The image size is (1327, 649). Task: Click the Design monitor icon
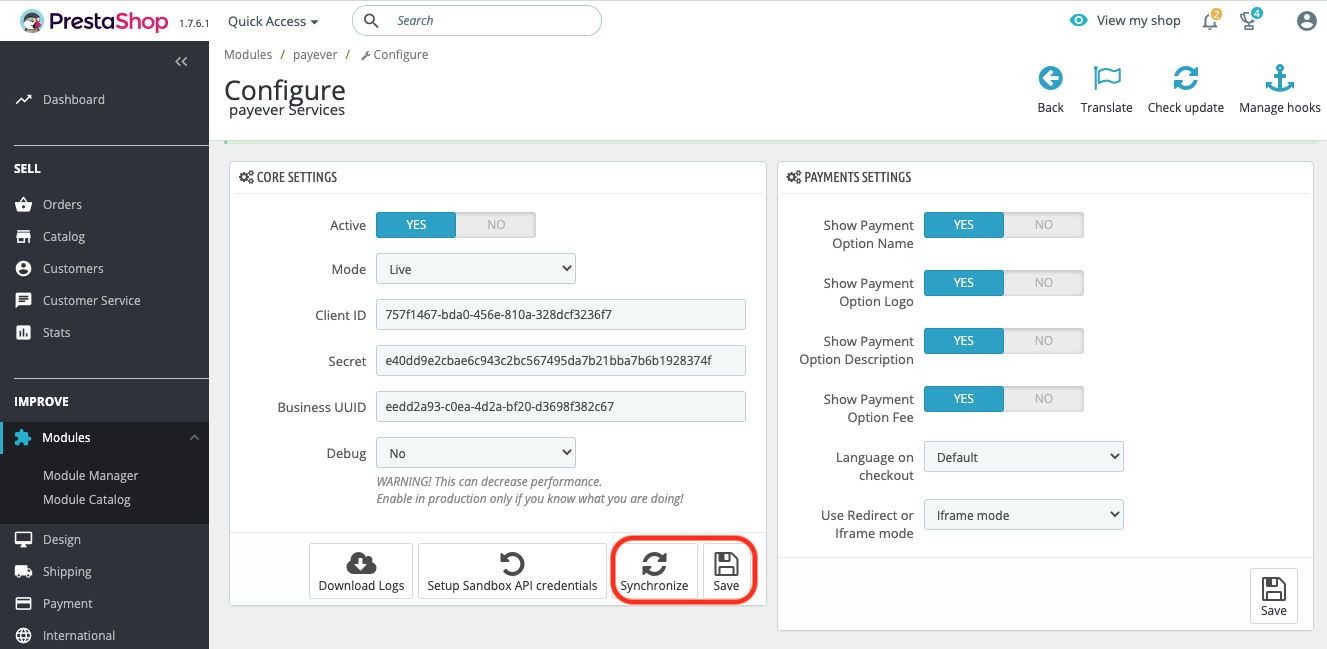click(x=23, y=540)
